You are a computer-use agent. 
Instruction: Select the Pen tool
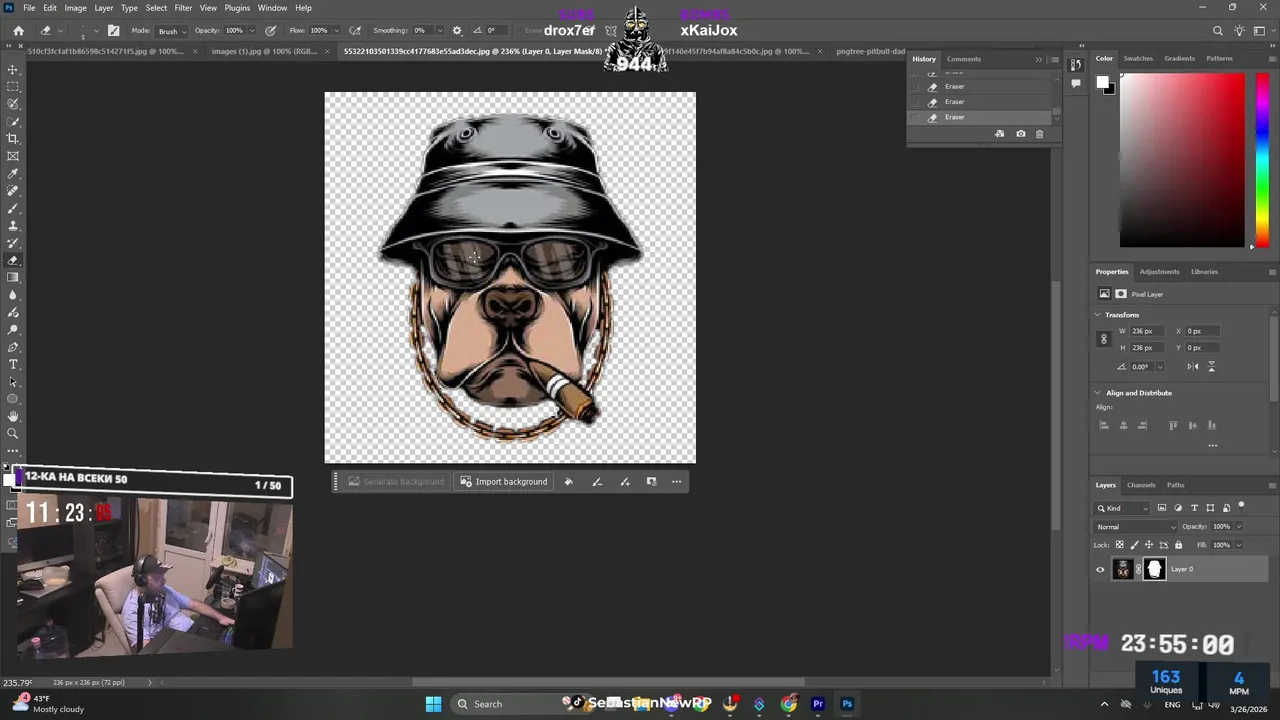click(13, 347)
